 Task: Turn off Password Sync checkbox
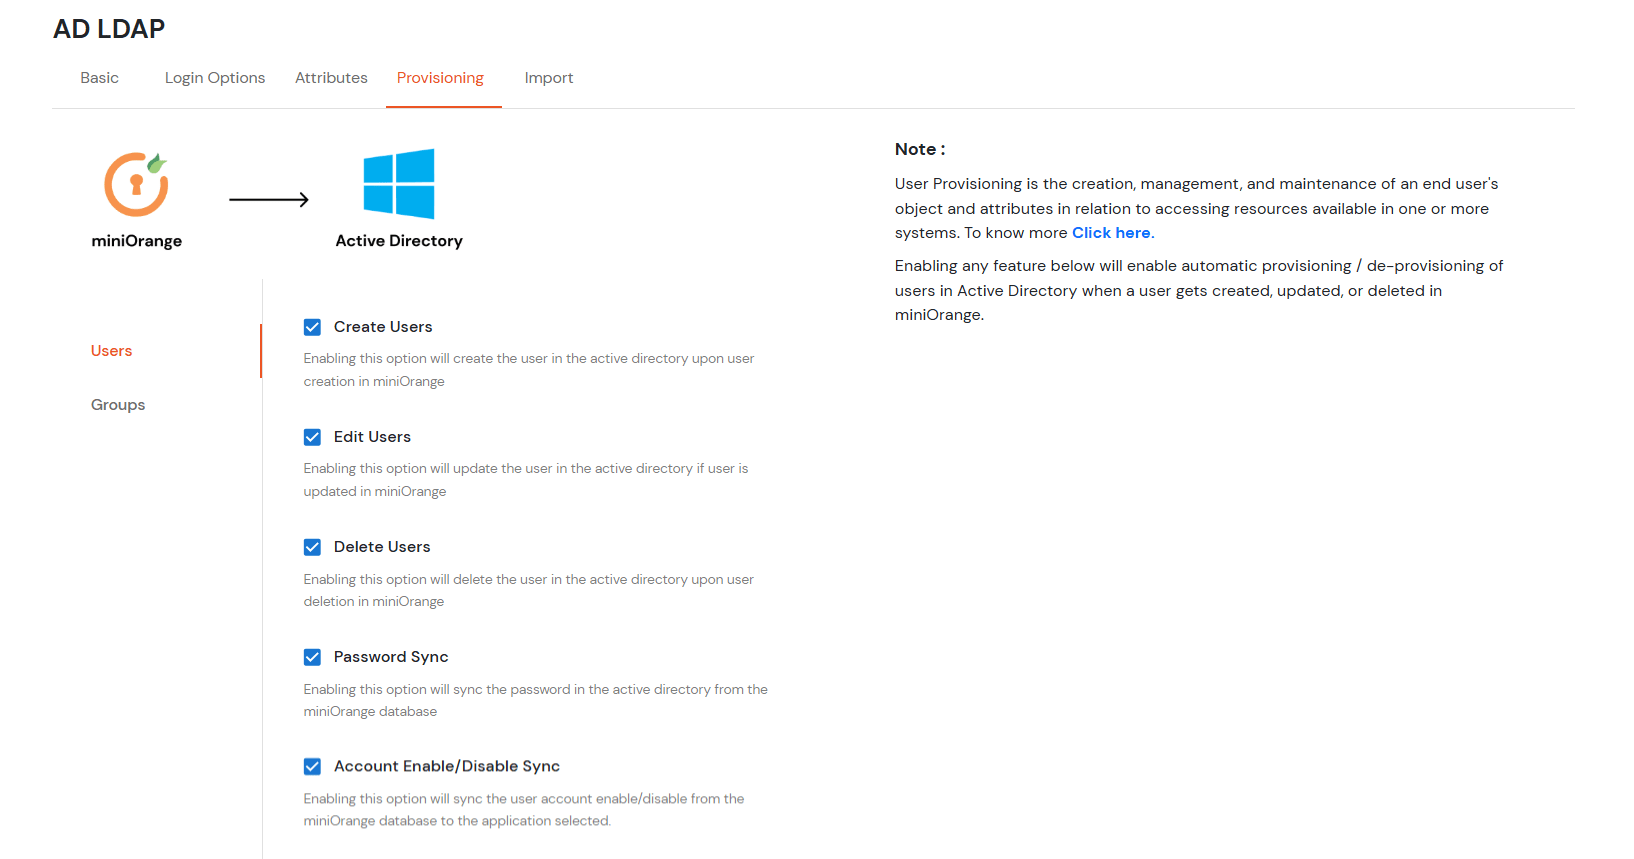(313, 657)
